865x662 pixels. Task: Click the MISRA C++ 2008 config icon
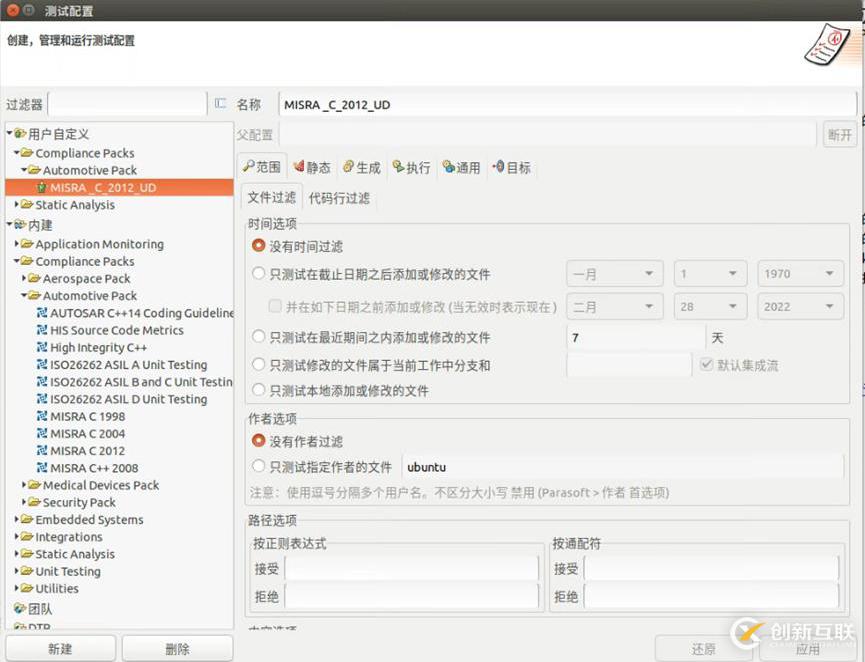point(41,468)
